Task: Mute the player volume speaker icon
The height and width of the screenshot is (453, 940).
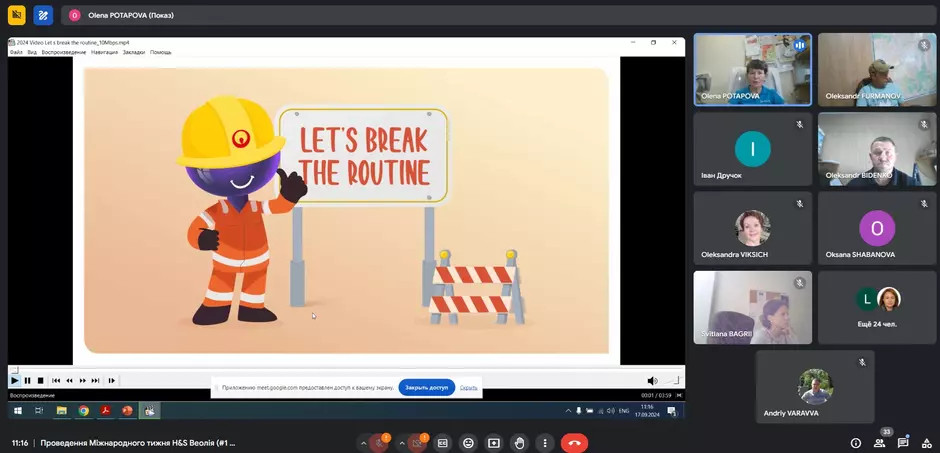Action: pyautogui.click(x=652, y=380)
